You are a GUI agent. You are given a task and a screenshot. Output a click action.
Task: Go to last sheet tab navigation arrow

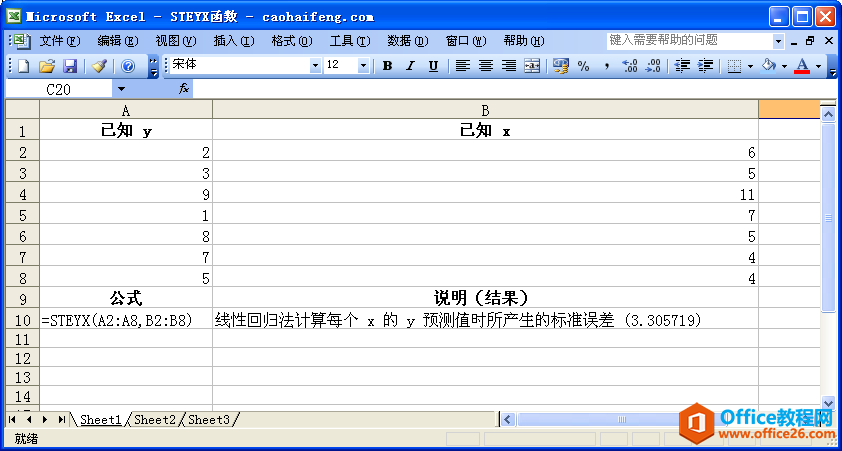tap(62, 419)
